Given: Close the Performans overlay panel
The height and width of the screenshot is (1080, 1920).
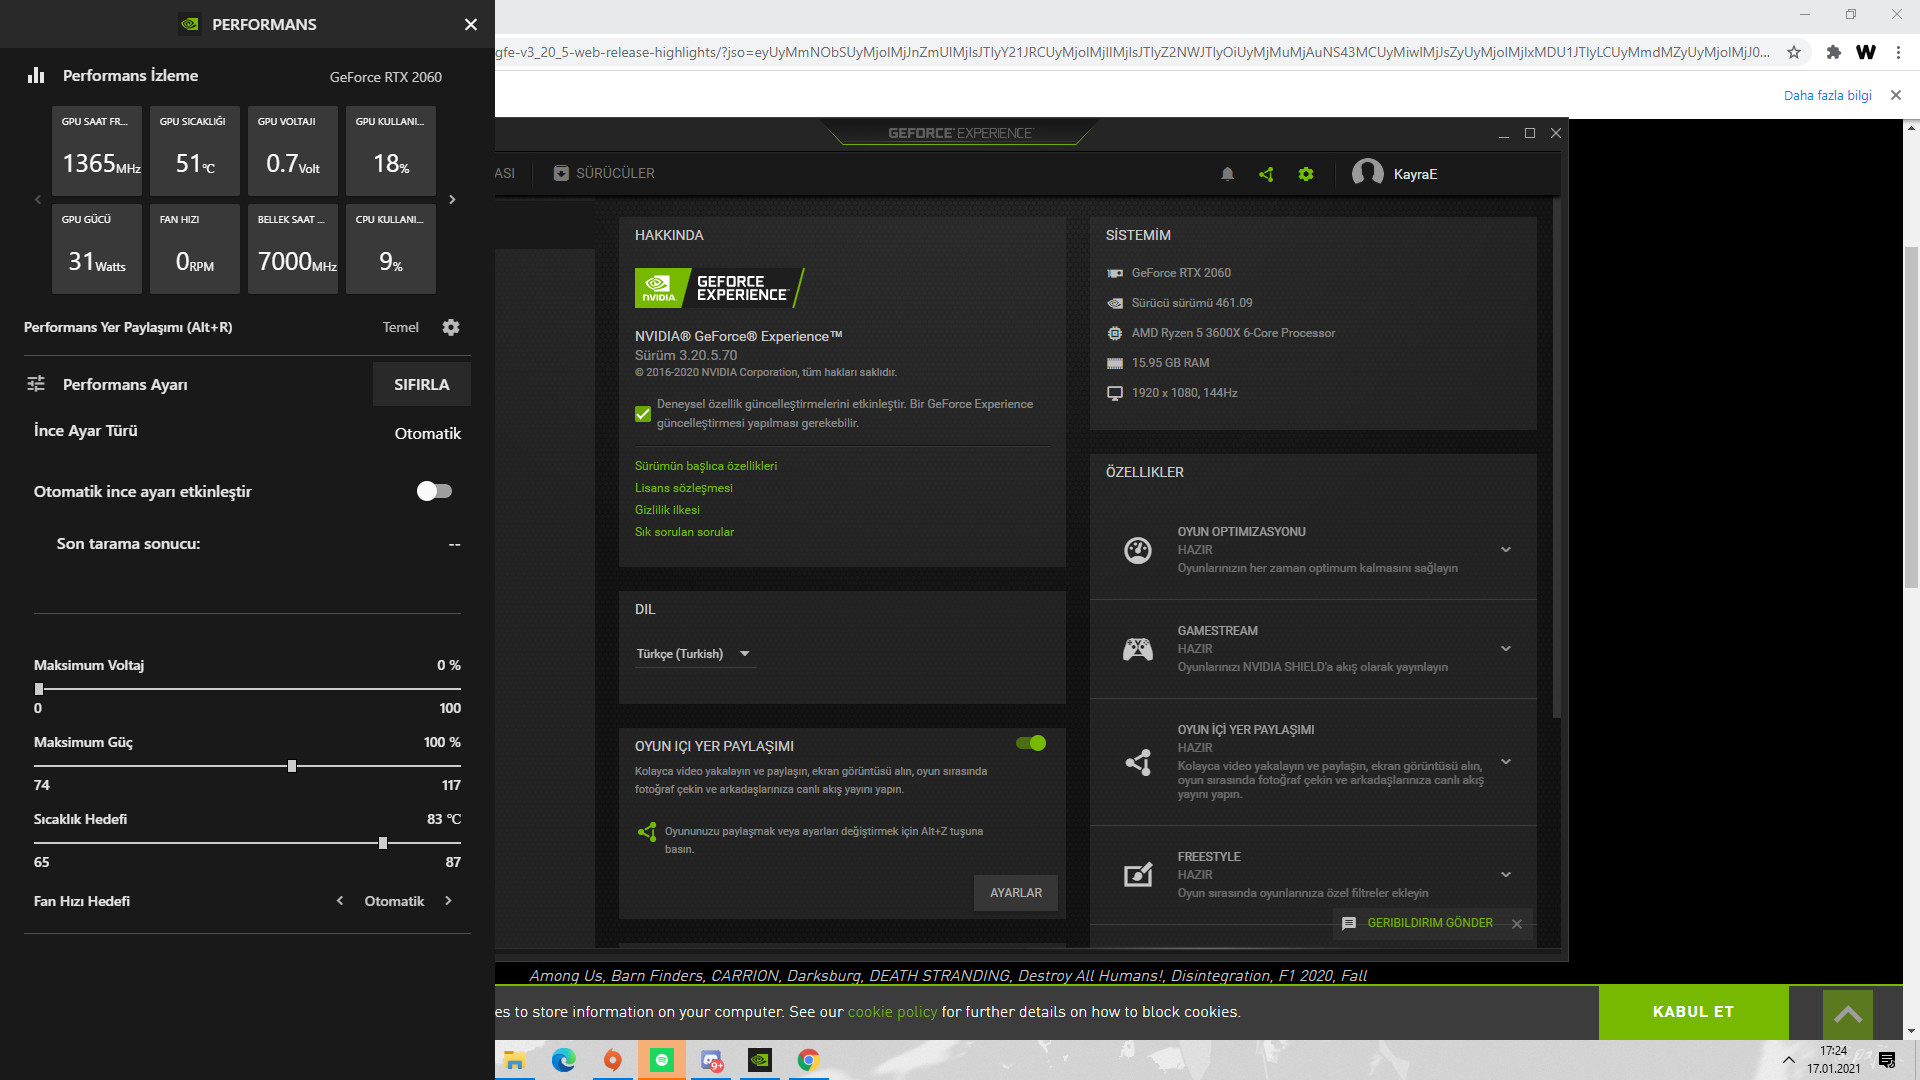Looking at the screenshot, I should click(x=471, y=24).
